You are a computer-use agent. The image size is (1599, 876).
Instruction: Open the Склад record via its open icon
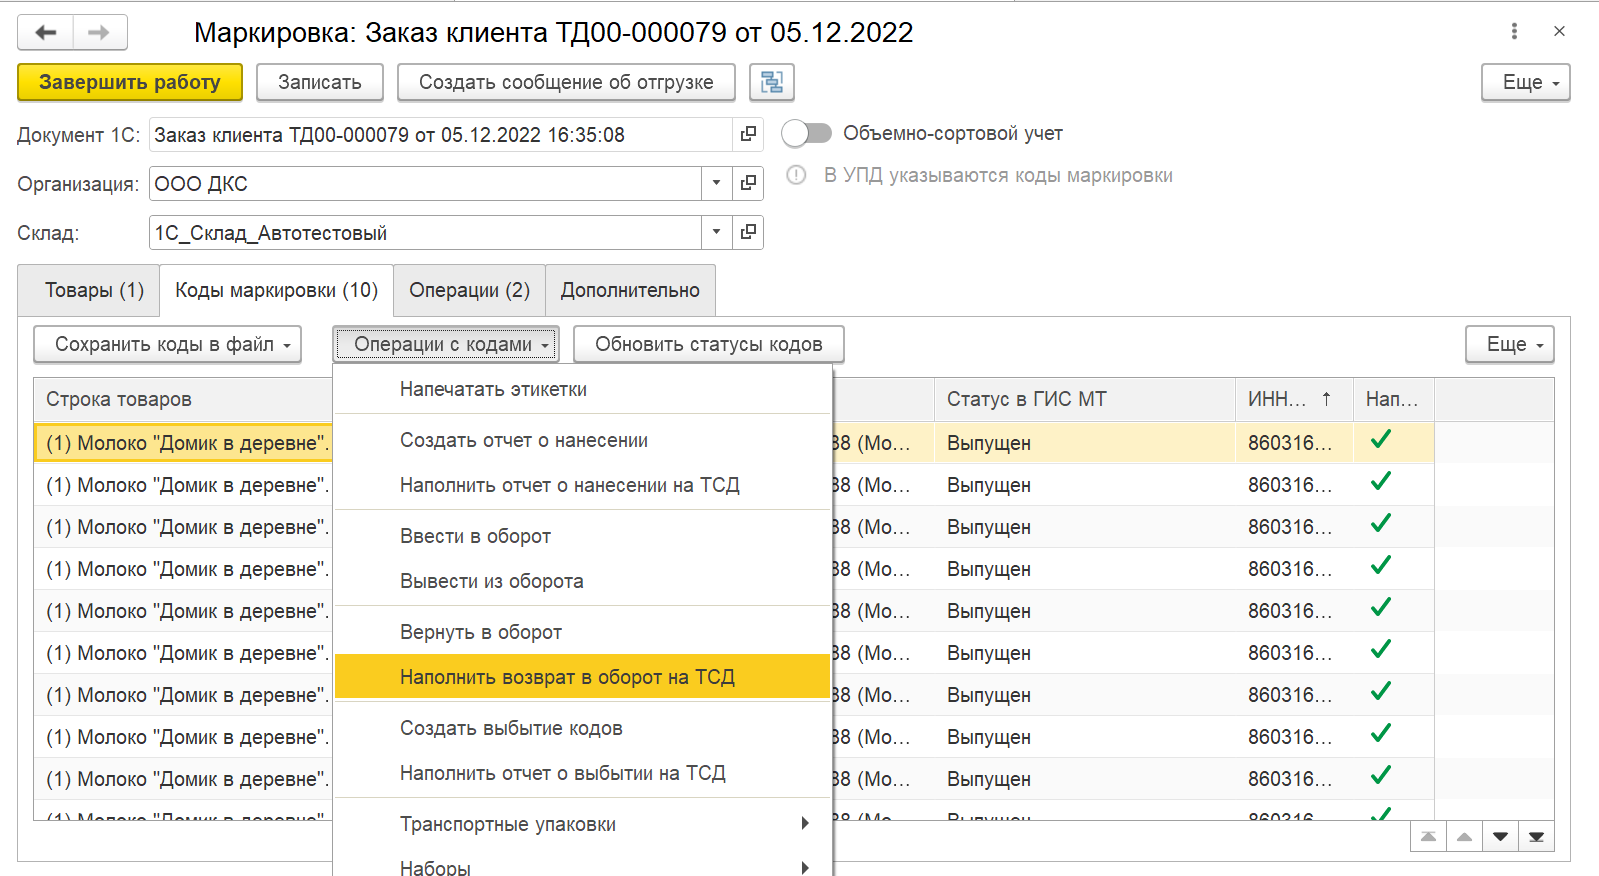coord(748,232)
